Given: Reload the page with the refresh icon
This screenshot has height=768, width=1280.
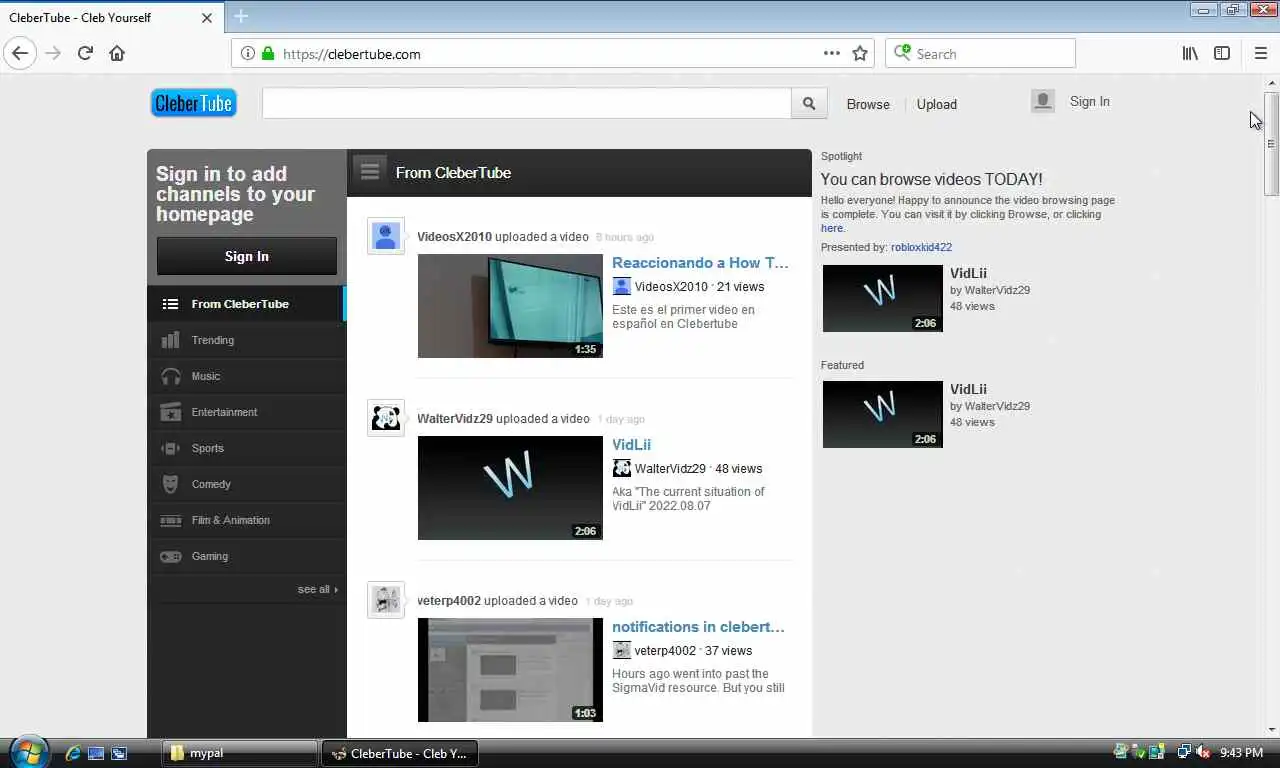Looking at the screenshot, I should tap(85, 54).
